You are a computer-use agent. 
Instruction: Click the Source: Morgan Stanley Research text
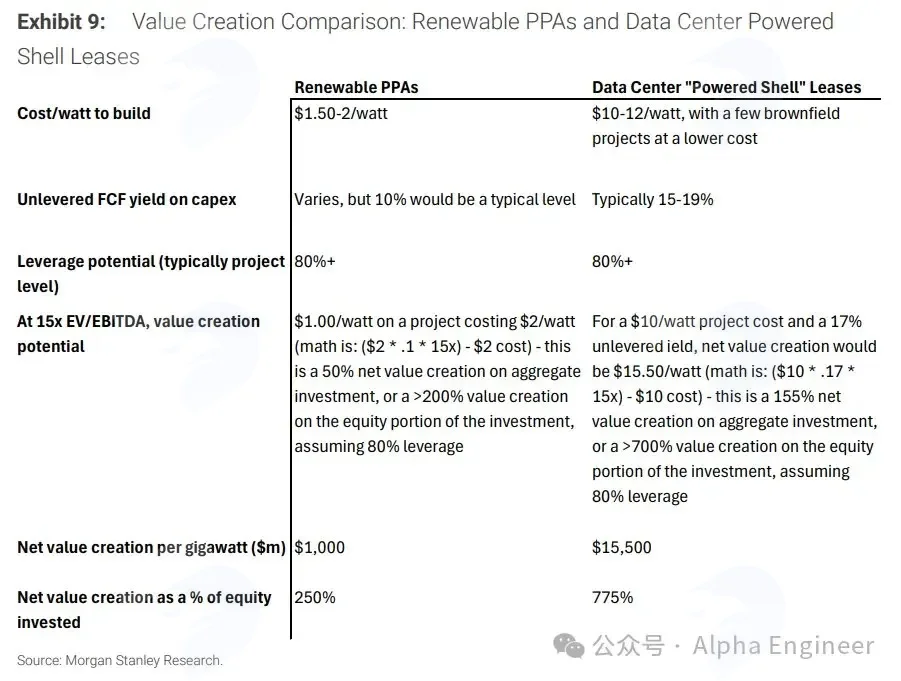tap(120, 660)
